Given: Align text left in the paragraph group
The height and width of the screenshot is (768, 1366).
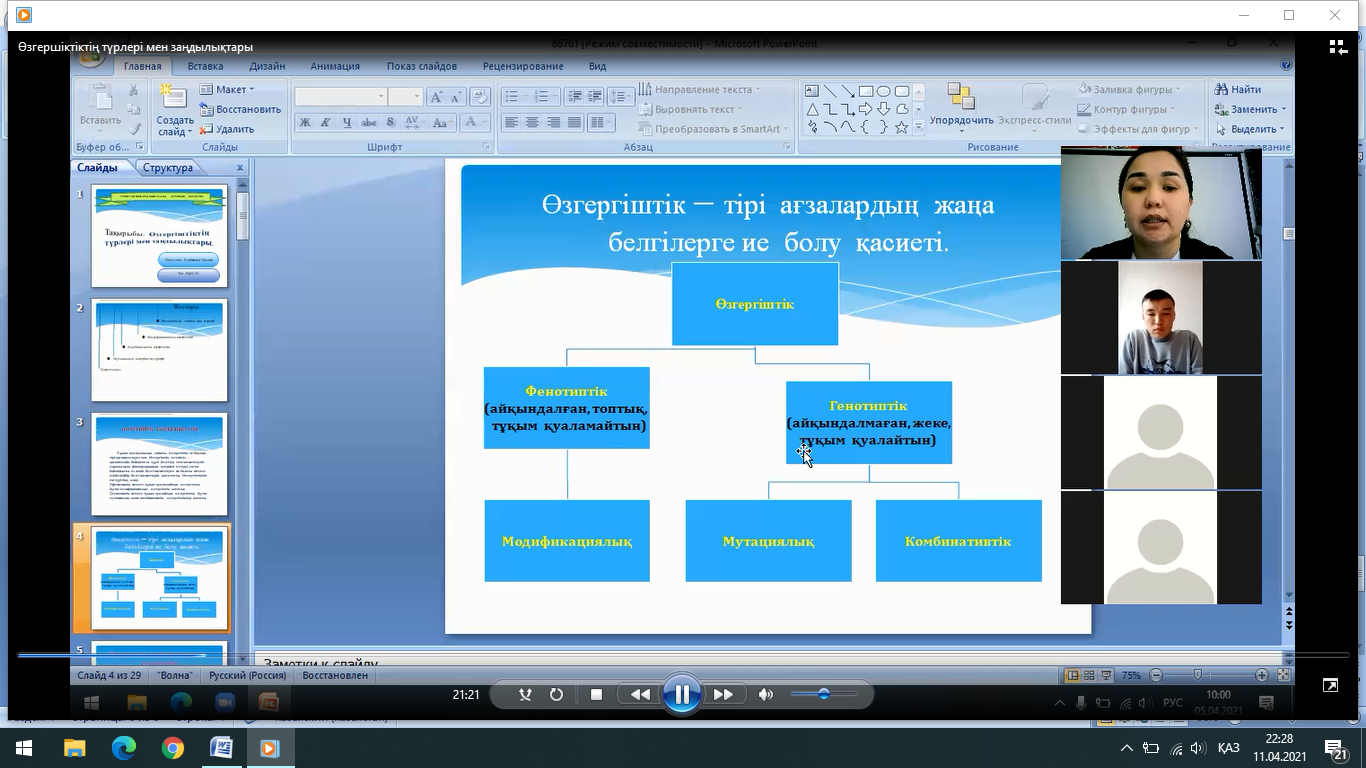Looking at the screenshot, I should 511,123.
